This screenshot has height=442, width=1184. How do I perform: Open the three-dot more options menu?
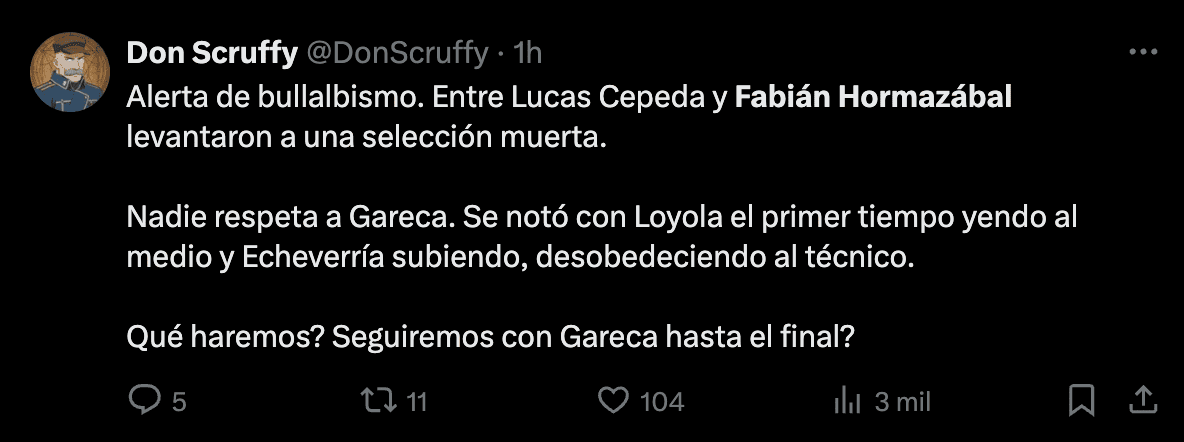coord(1141,53)
